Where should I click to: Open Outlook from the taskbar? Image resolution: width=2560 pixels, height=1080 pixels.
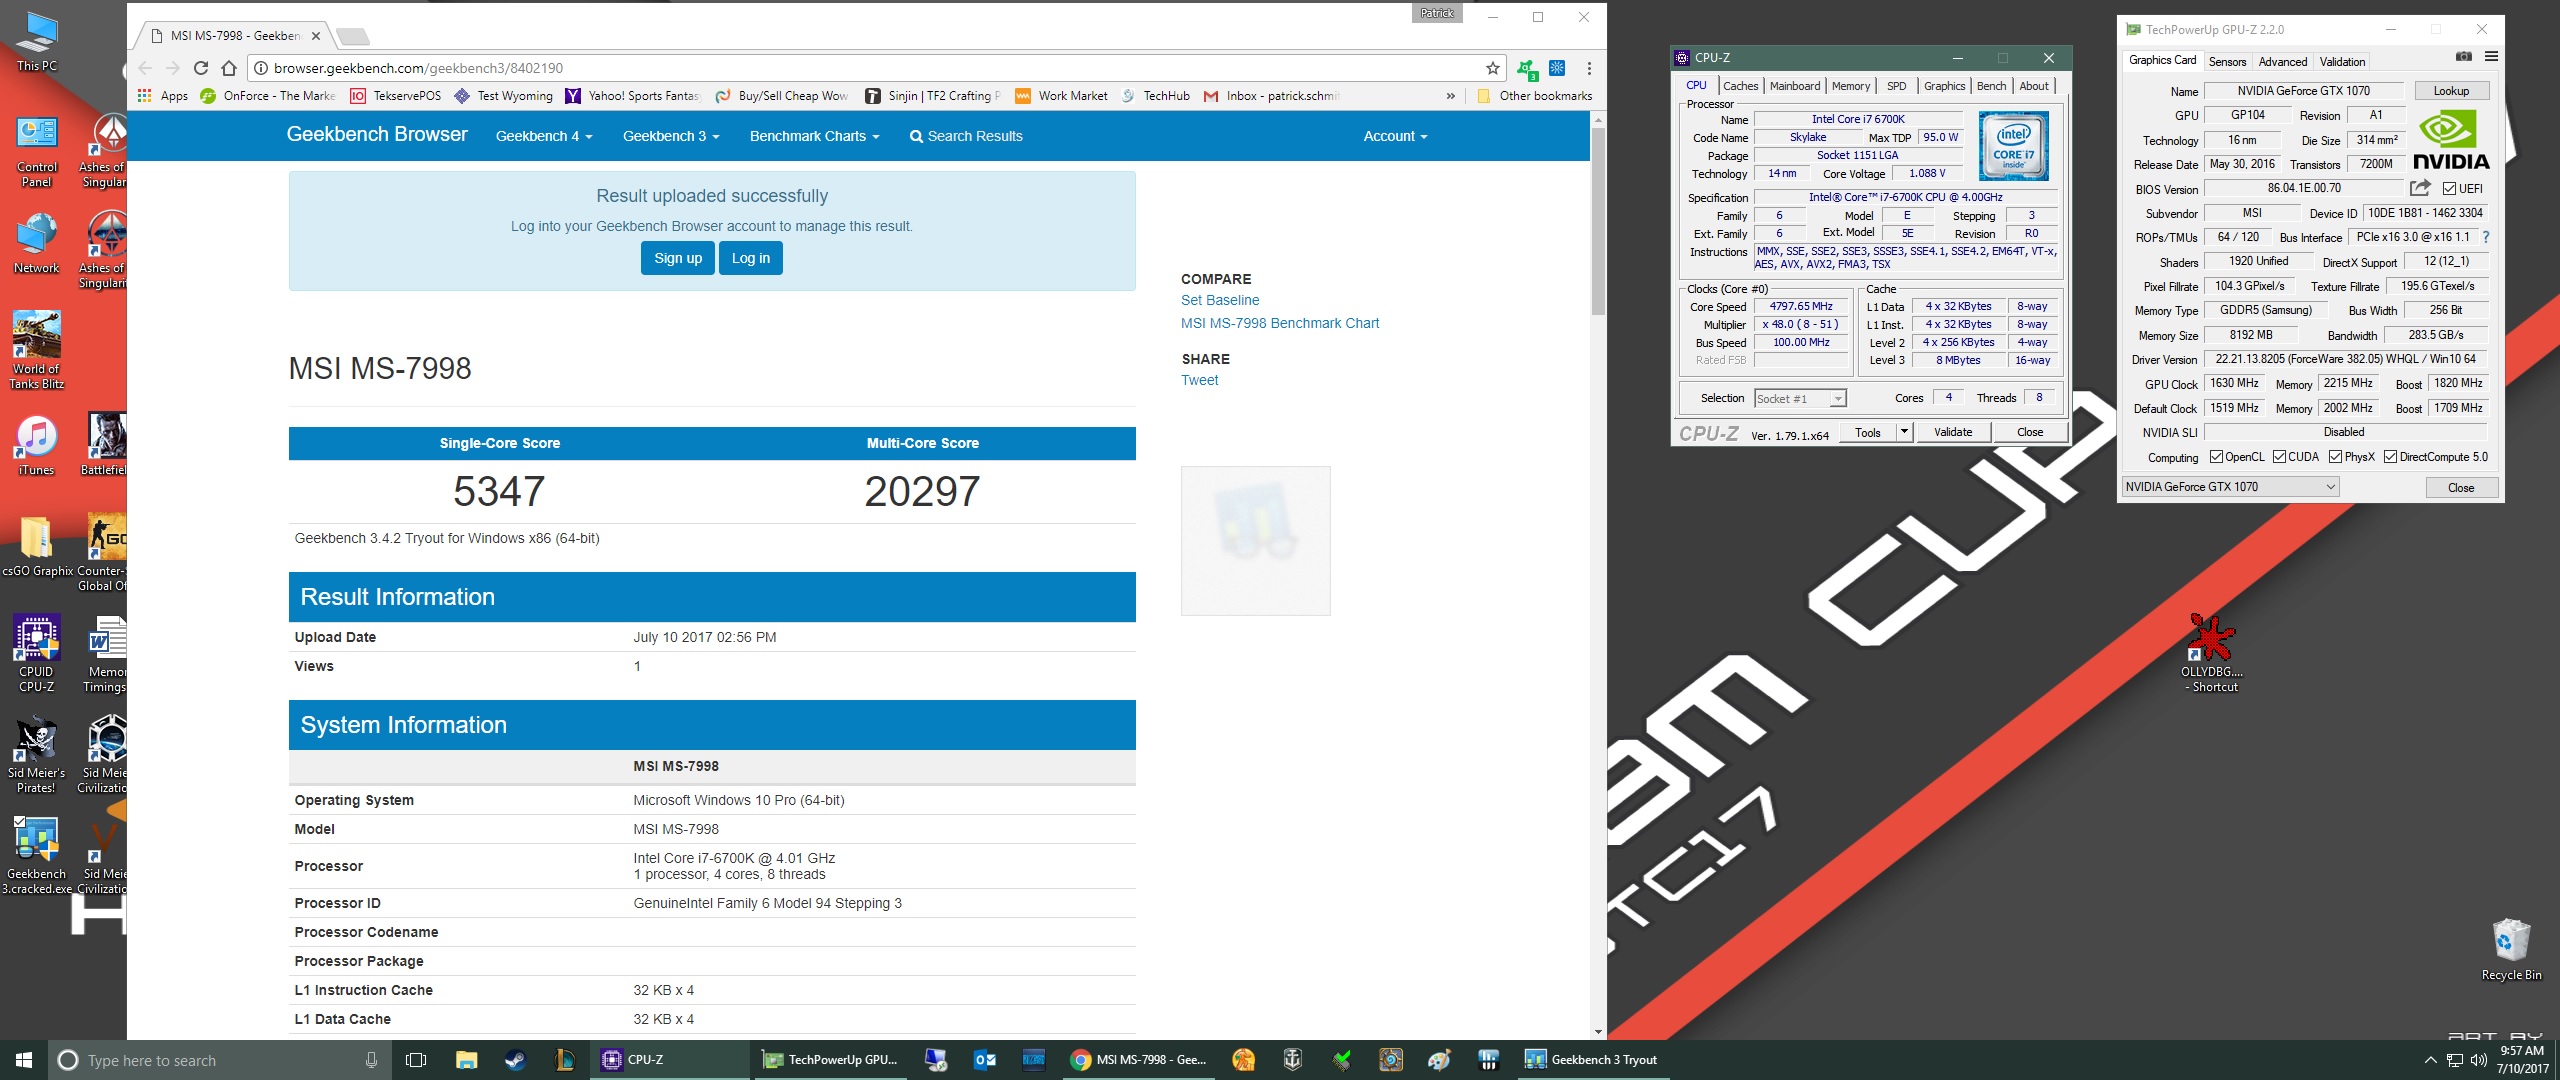(x=985, y=1060)
